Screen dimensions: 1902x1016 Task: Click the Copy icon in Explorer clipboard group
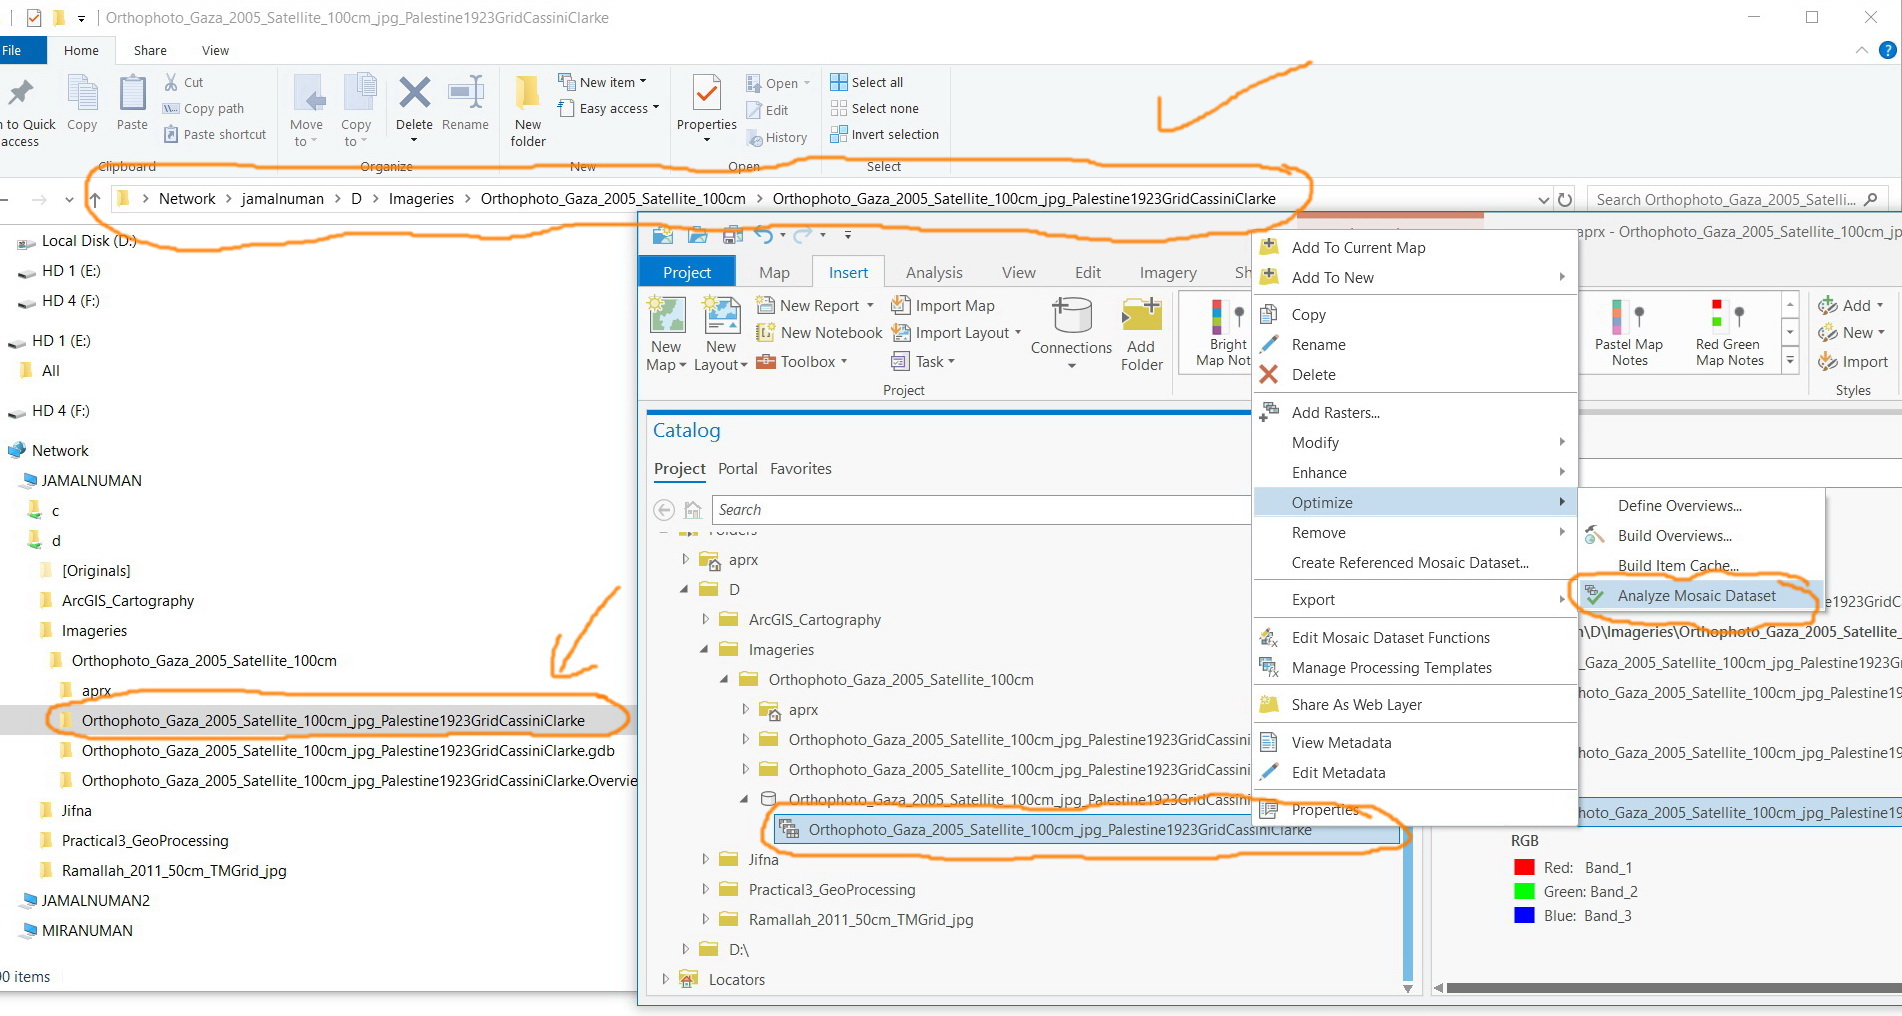click(82, 94)
